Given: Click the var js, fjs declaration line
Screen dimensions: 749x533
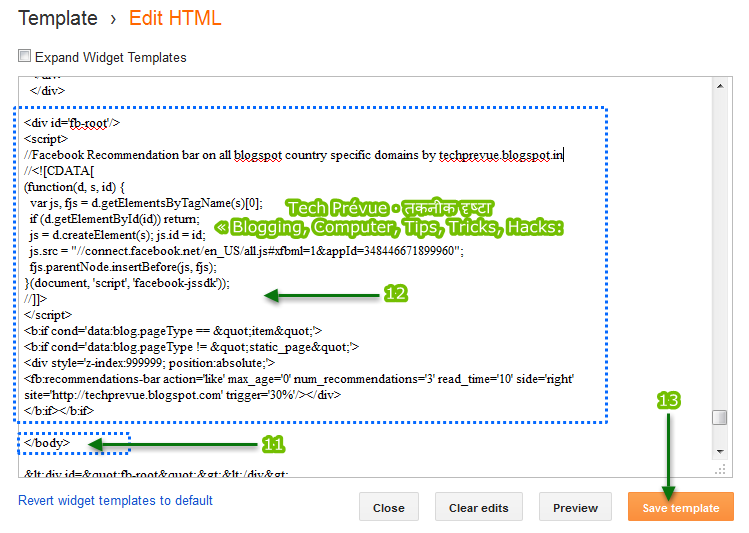Looking at the screenshot, I should tap(146, 203).
